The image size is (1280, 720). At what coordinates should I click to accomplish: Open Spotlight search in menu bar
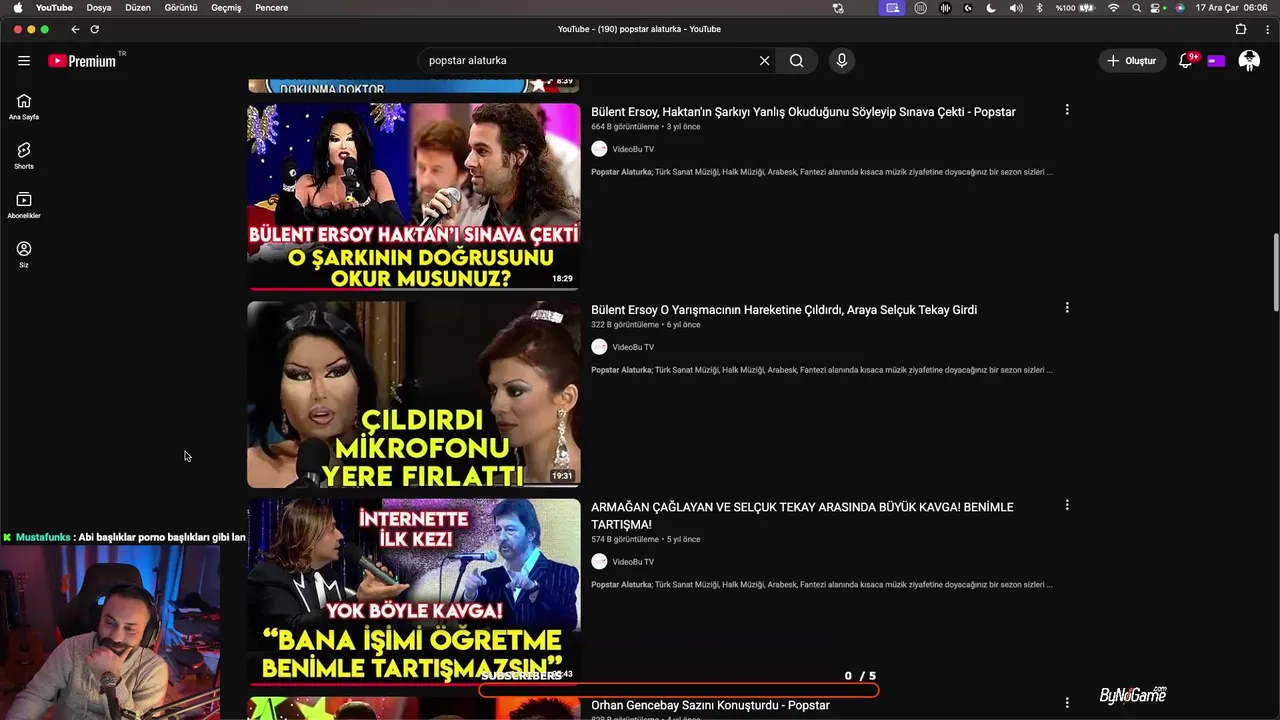tap(1137, 8)
